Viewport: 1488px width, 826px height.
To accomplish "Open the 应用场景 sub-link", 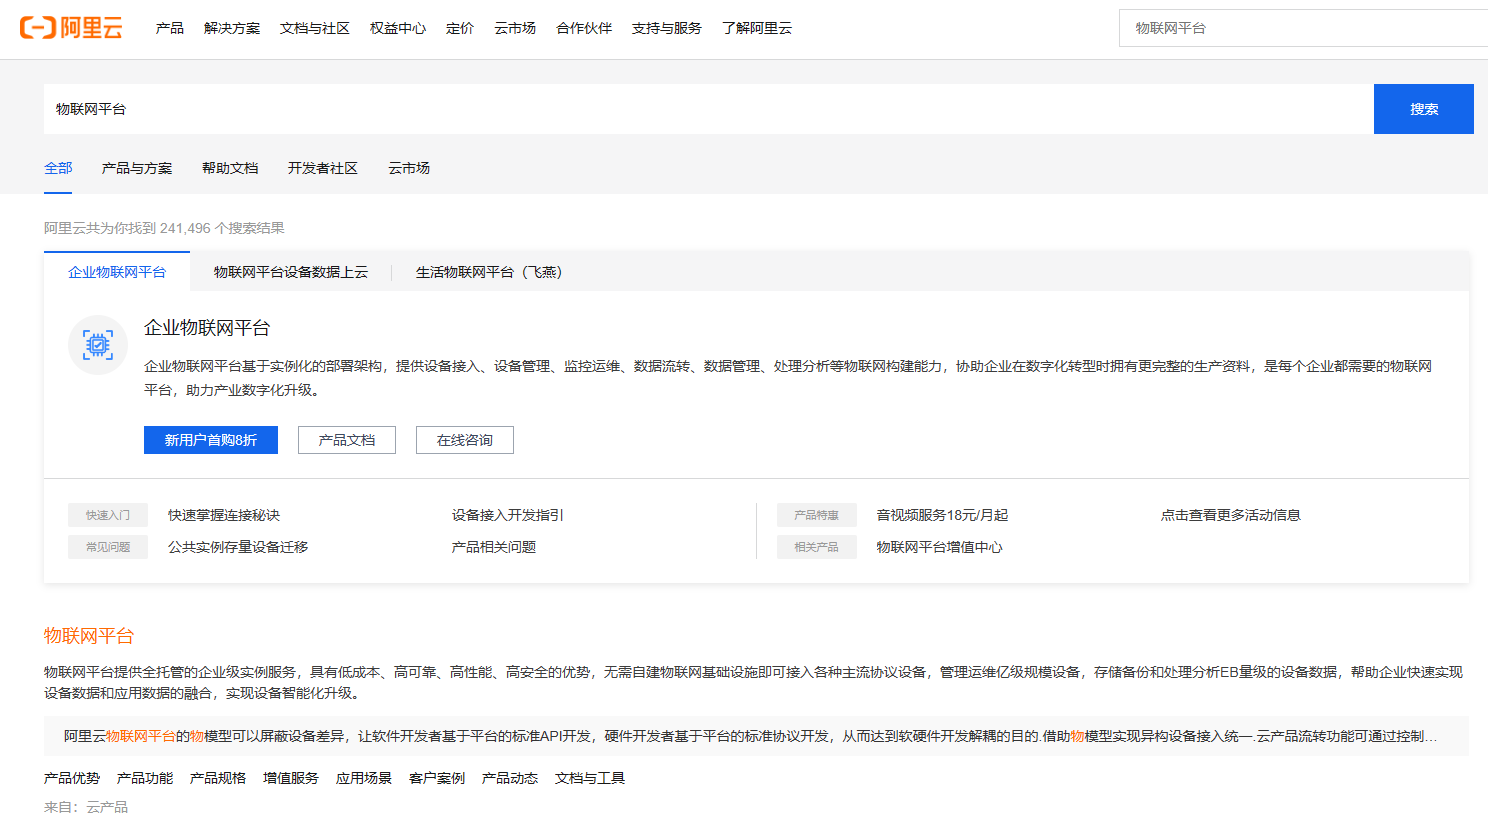I will tap(364, 778).
